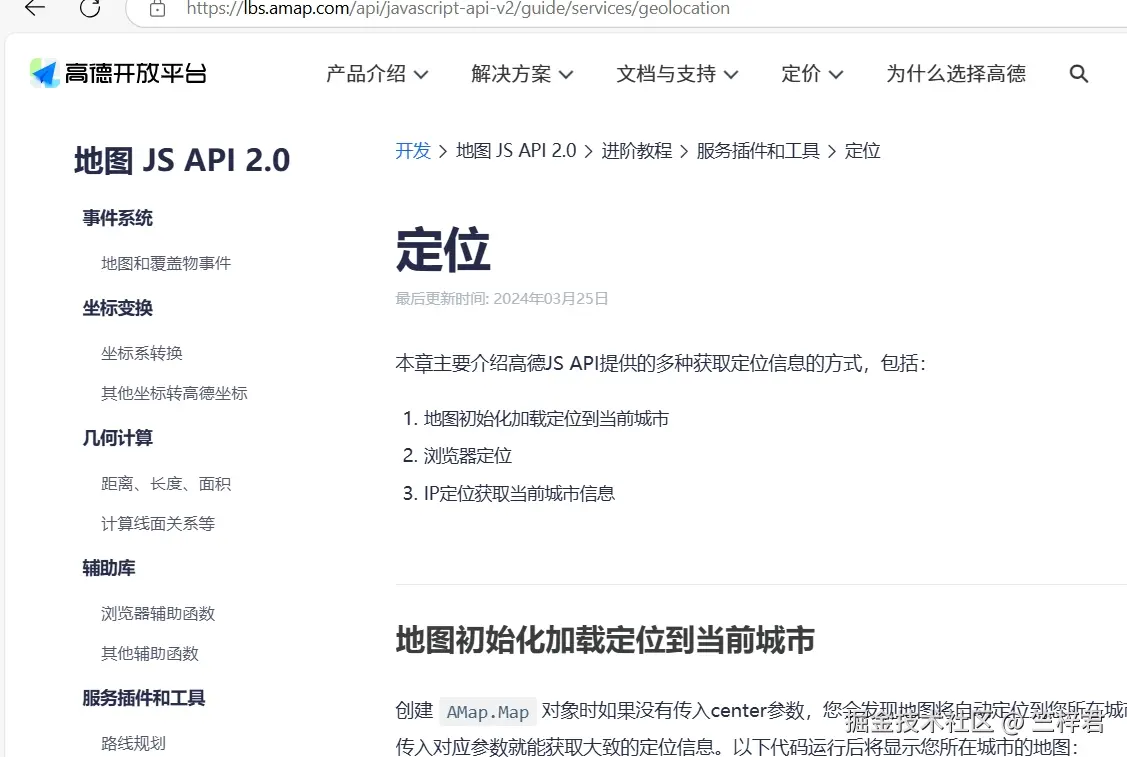Open the search magnifier icon
This screenshot has width=1127, height=757.
coord(1078,73)
